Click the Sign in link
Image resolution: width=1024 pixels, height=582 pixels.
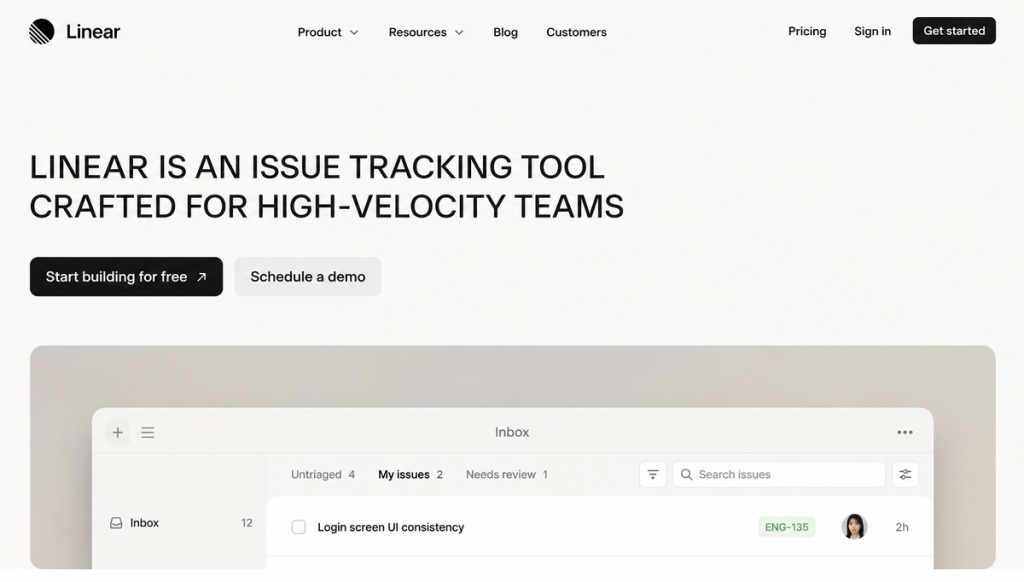click(872, 31)
